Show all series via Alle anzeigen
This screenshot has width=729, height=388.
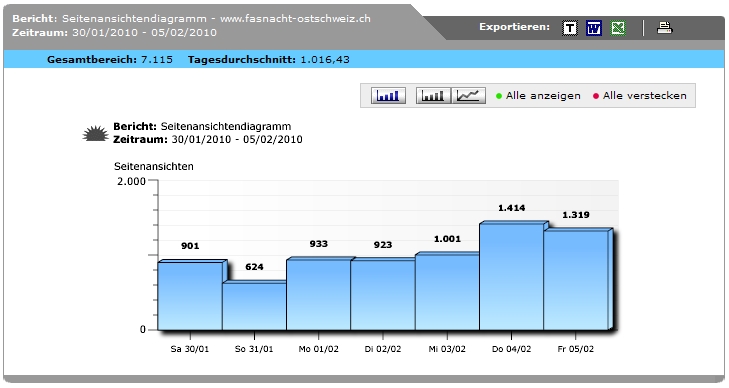point(543,96)
